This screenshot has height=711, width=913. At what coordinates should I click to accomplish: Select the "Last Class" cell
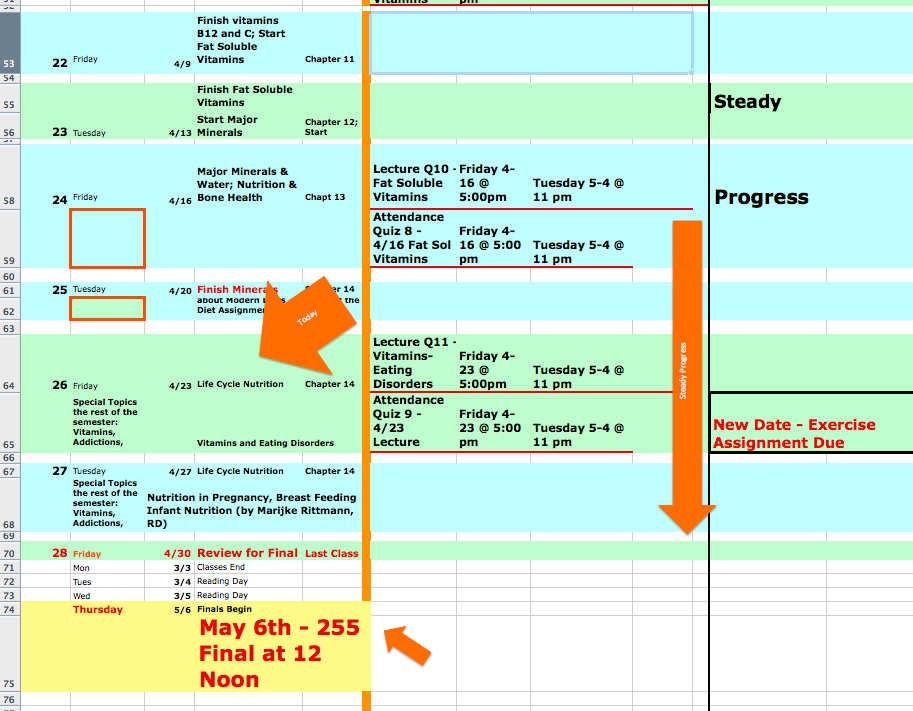[x=331, y=553]
